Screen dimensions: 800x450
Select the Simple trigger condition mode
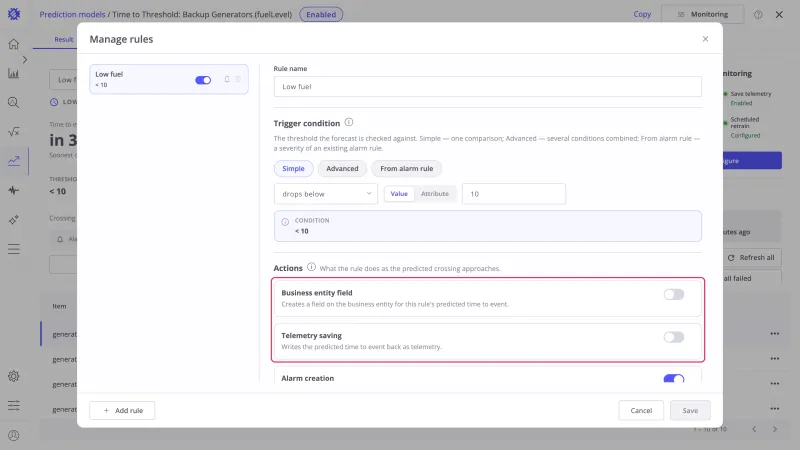293,168
